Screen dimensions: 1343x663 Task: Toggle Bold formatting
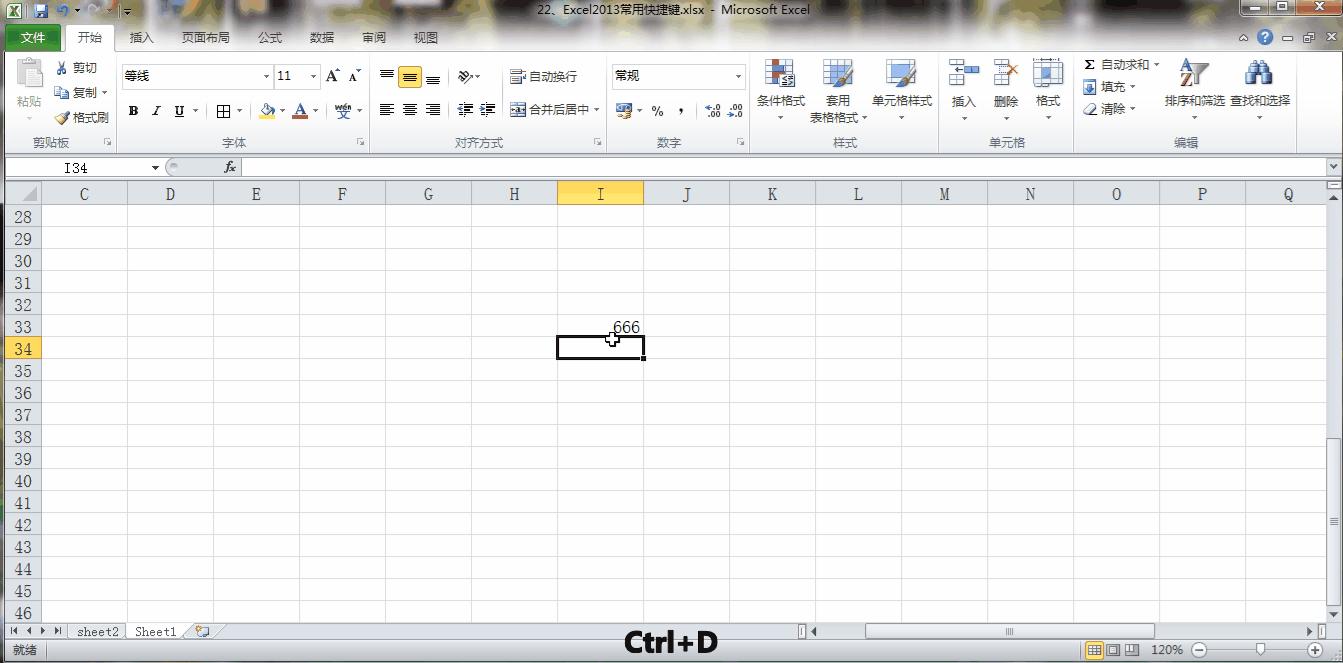pyautogui.click(x=133, y=111)
